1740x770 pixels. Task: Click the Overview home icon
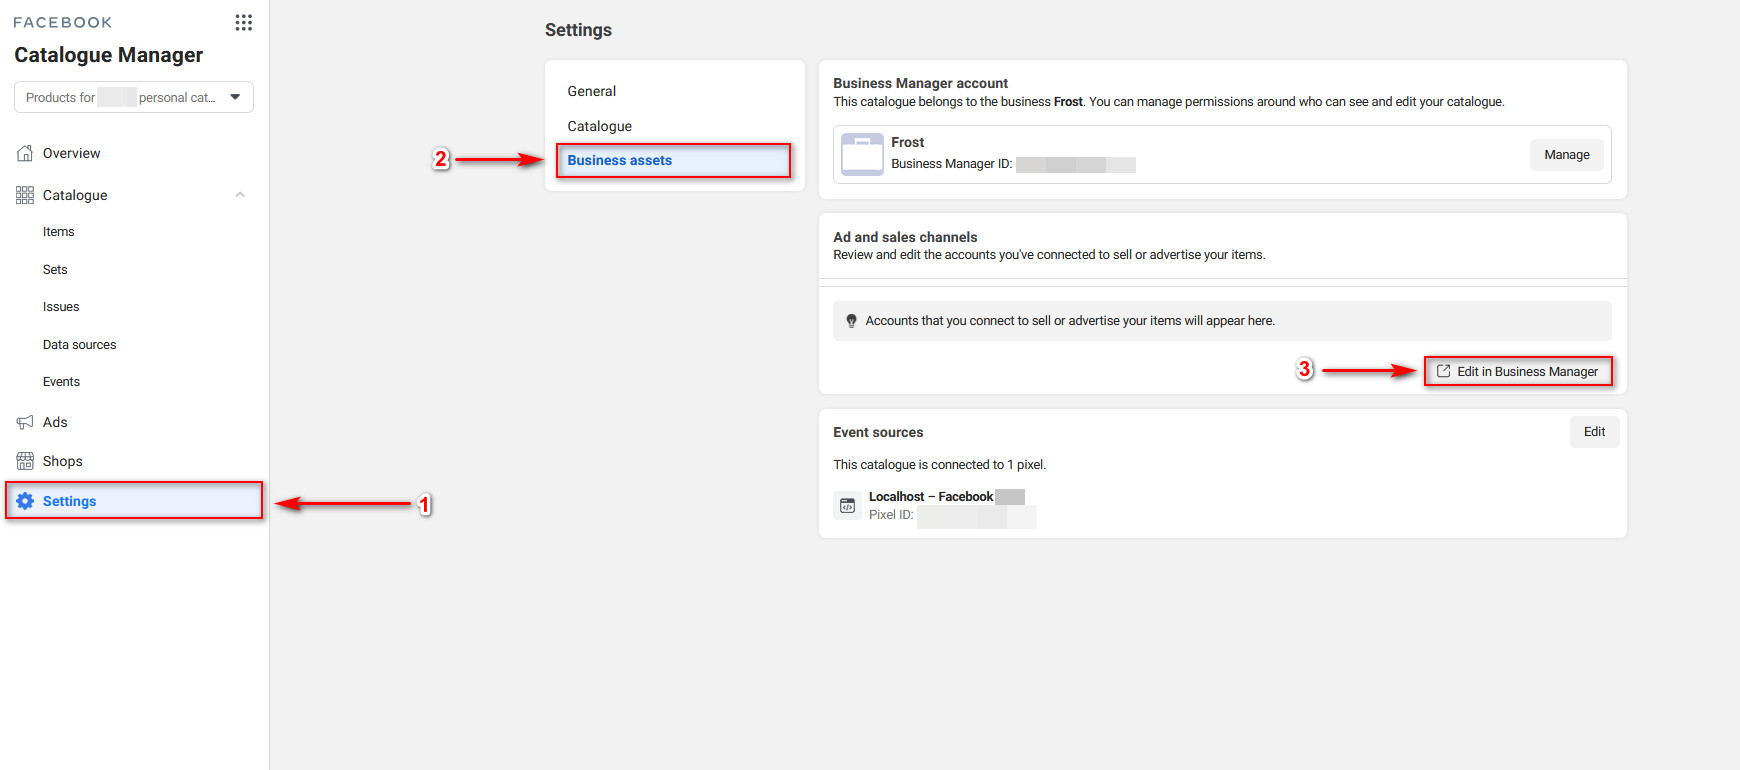pos(25,153)
